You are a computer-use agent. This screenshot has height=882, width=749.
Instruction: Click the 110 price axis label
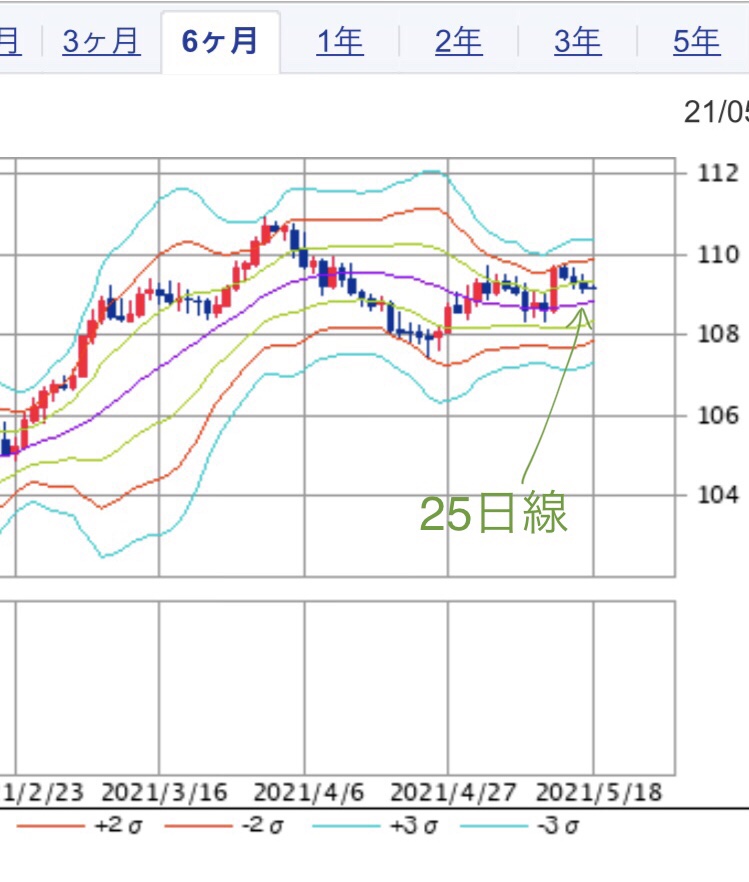point(718,255)
